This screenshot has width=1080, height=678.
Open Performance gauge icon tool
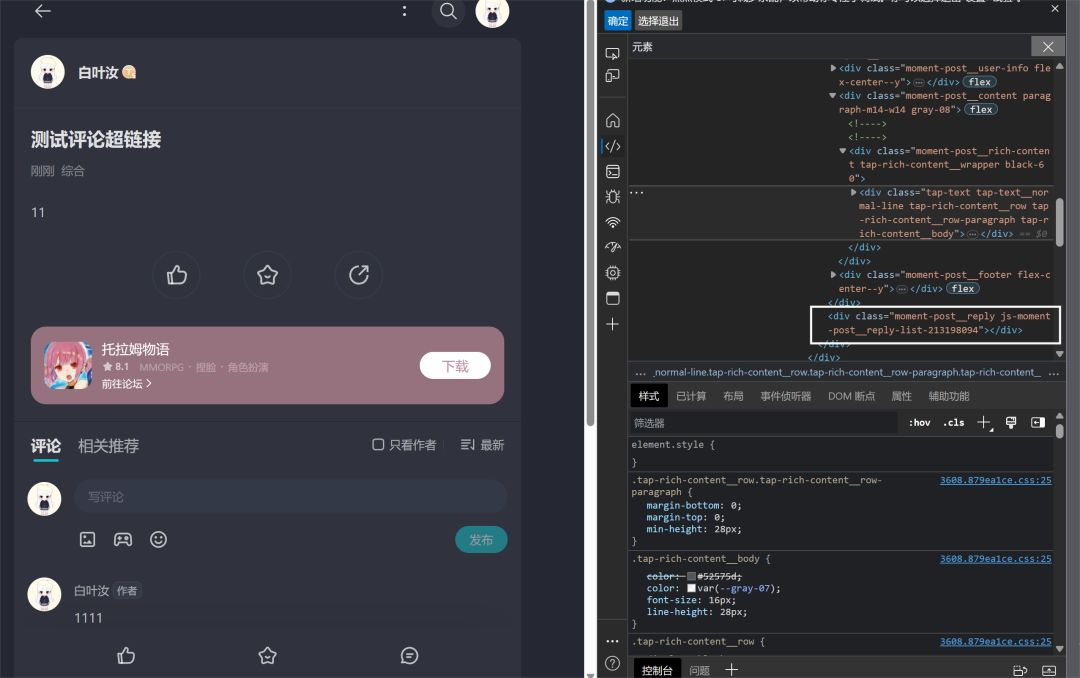point(612,247)
